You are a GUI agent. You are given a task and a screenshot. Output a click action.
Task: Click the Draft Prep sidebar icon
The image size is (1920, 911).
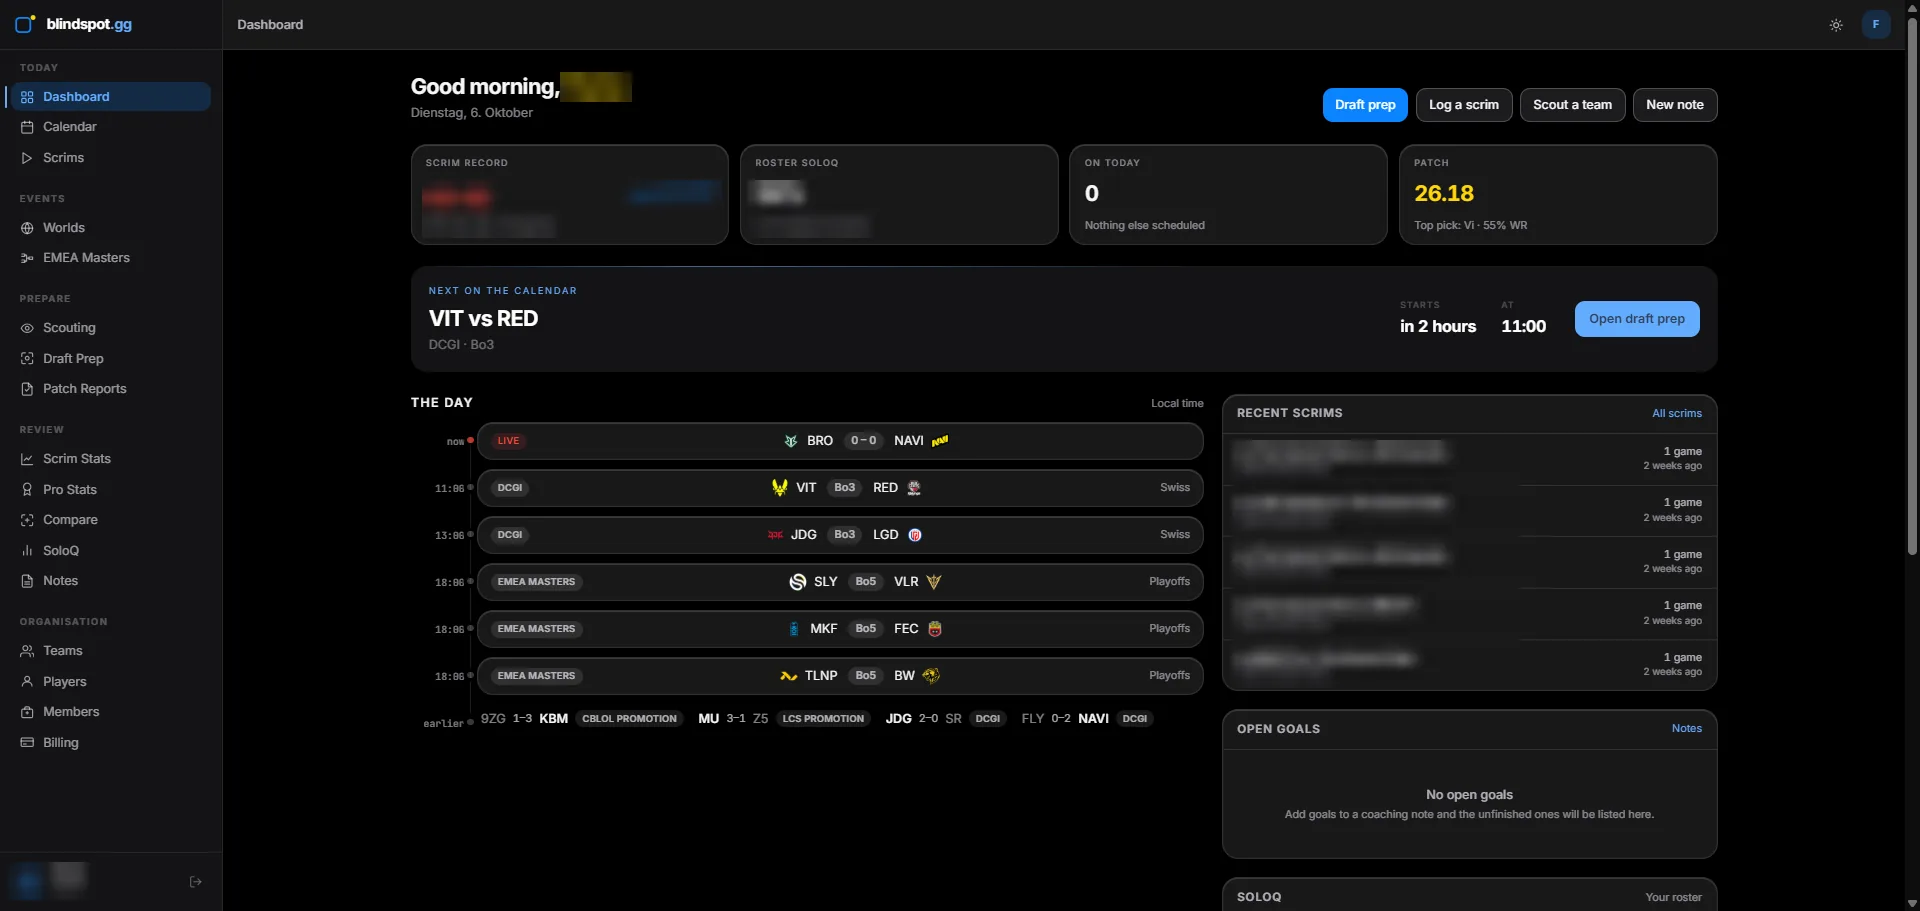(27, 359)
